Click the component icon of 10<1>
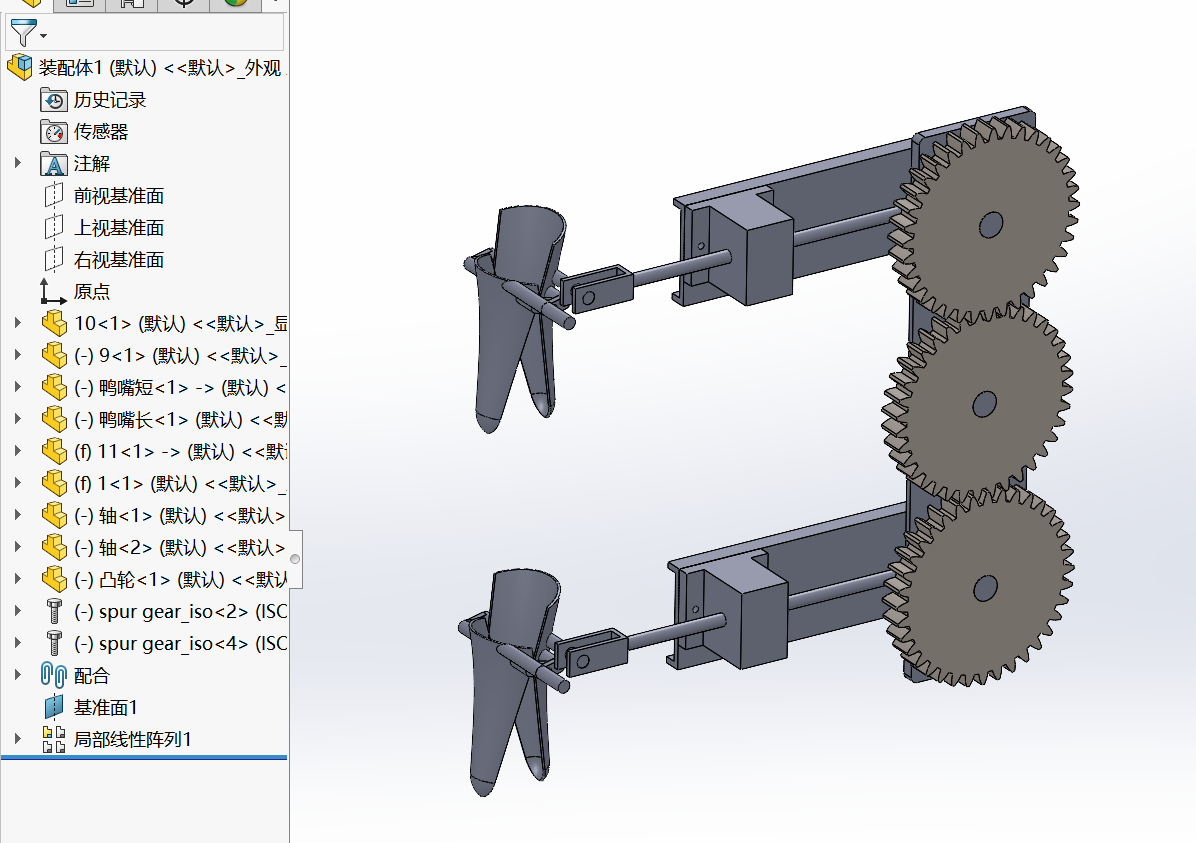The width and height of the screenshot is (1196, 843). (54, 323)
